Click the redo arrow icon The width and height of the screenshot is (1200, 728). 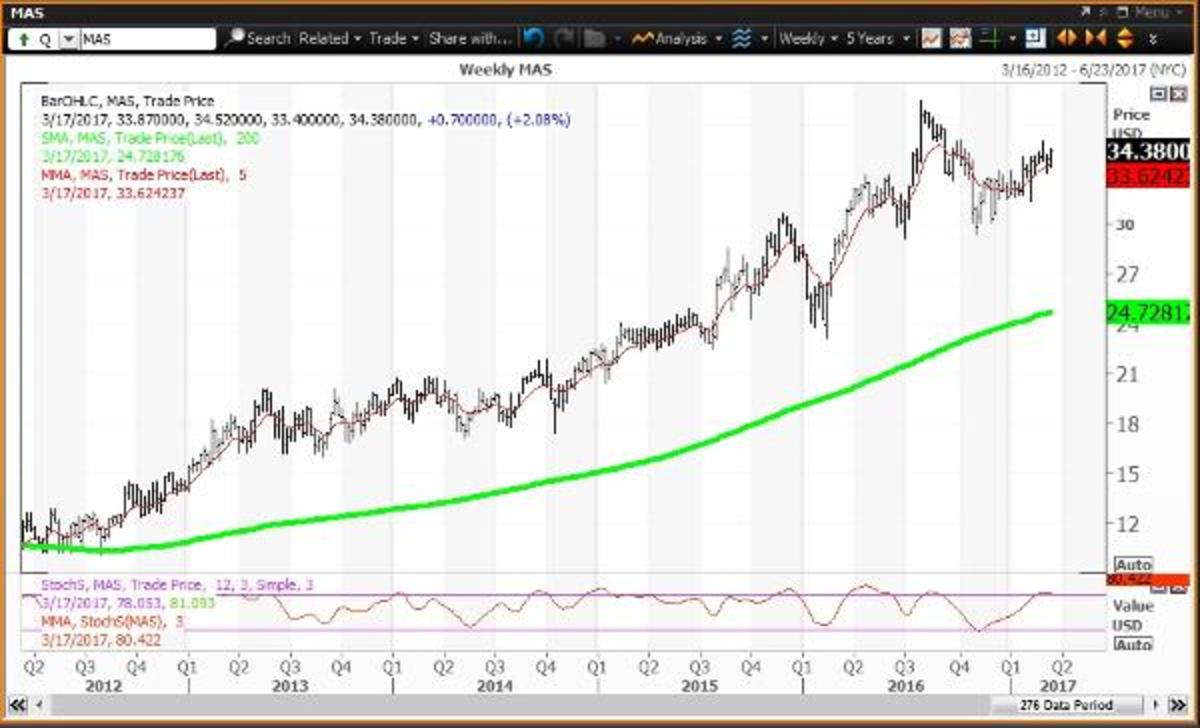564,39
